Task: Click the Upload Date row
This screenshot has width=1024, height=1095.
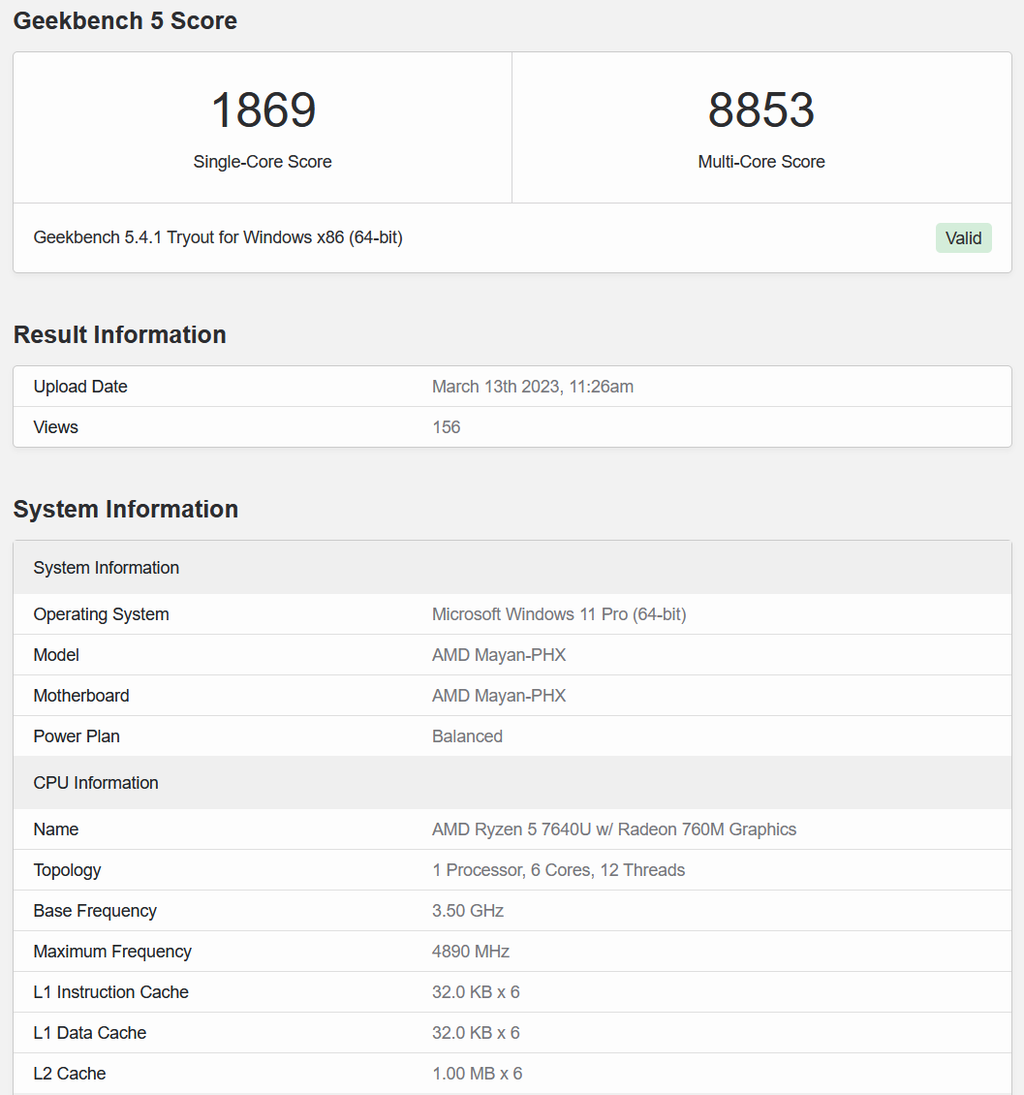Action: pyautogui.click(x=80, y=386)
